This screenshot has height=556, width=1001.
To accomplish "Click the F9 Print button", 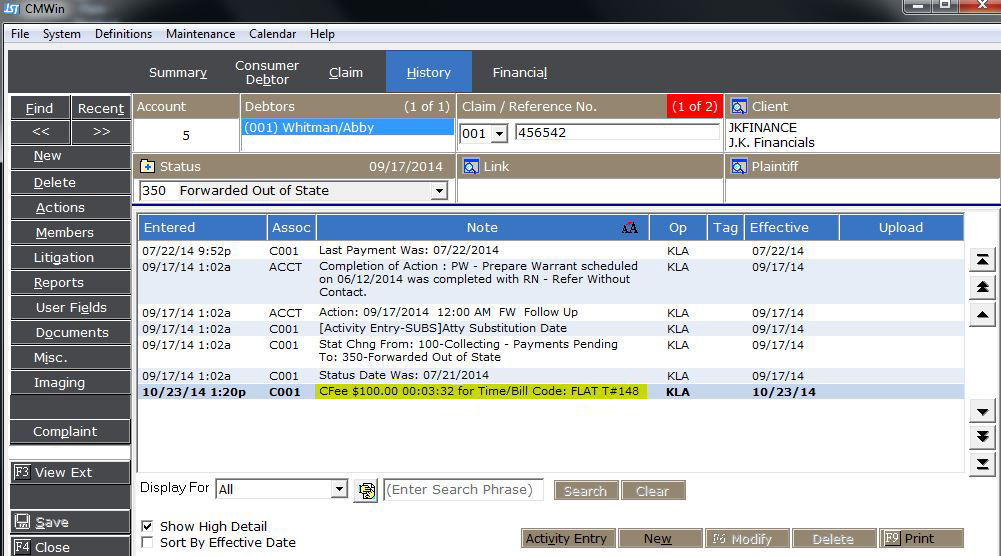I will coord(921,538).
